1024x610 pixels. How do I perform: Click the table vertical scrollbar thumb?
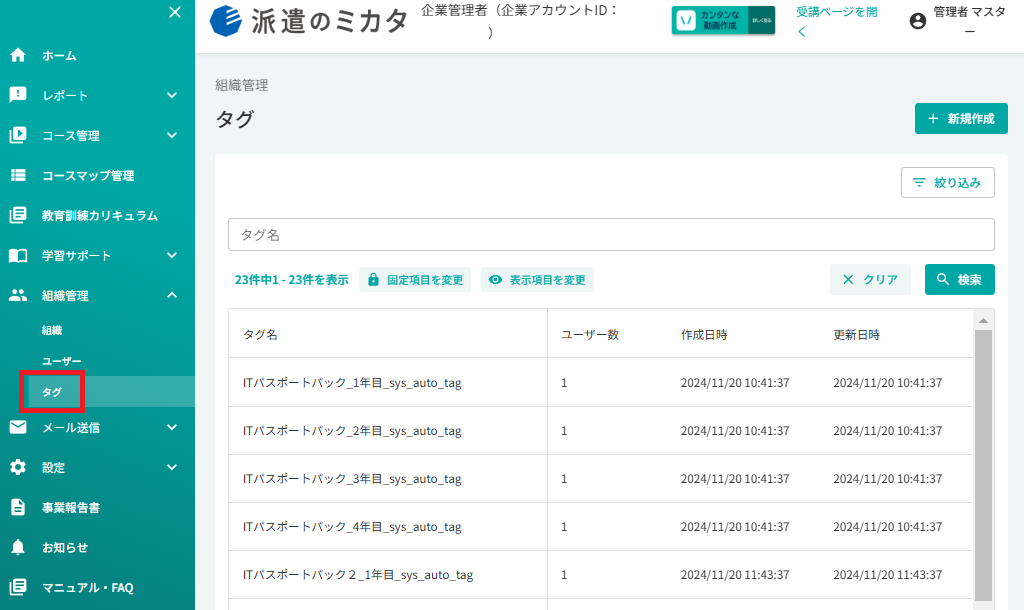(983, 465)
